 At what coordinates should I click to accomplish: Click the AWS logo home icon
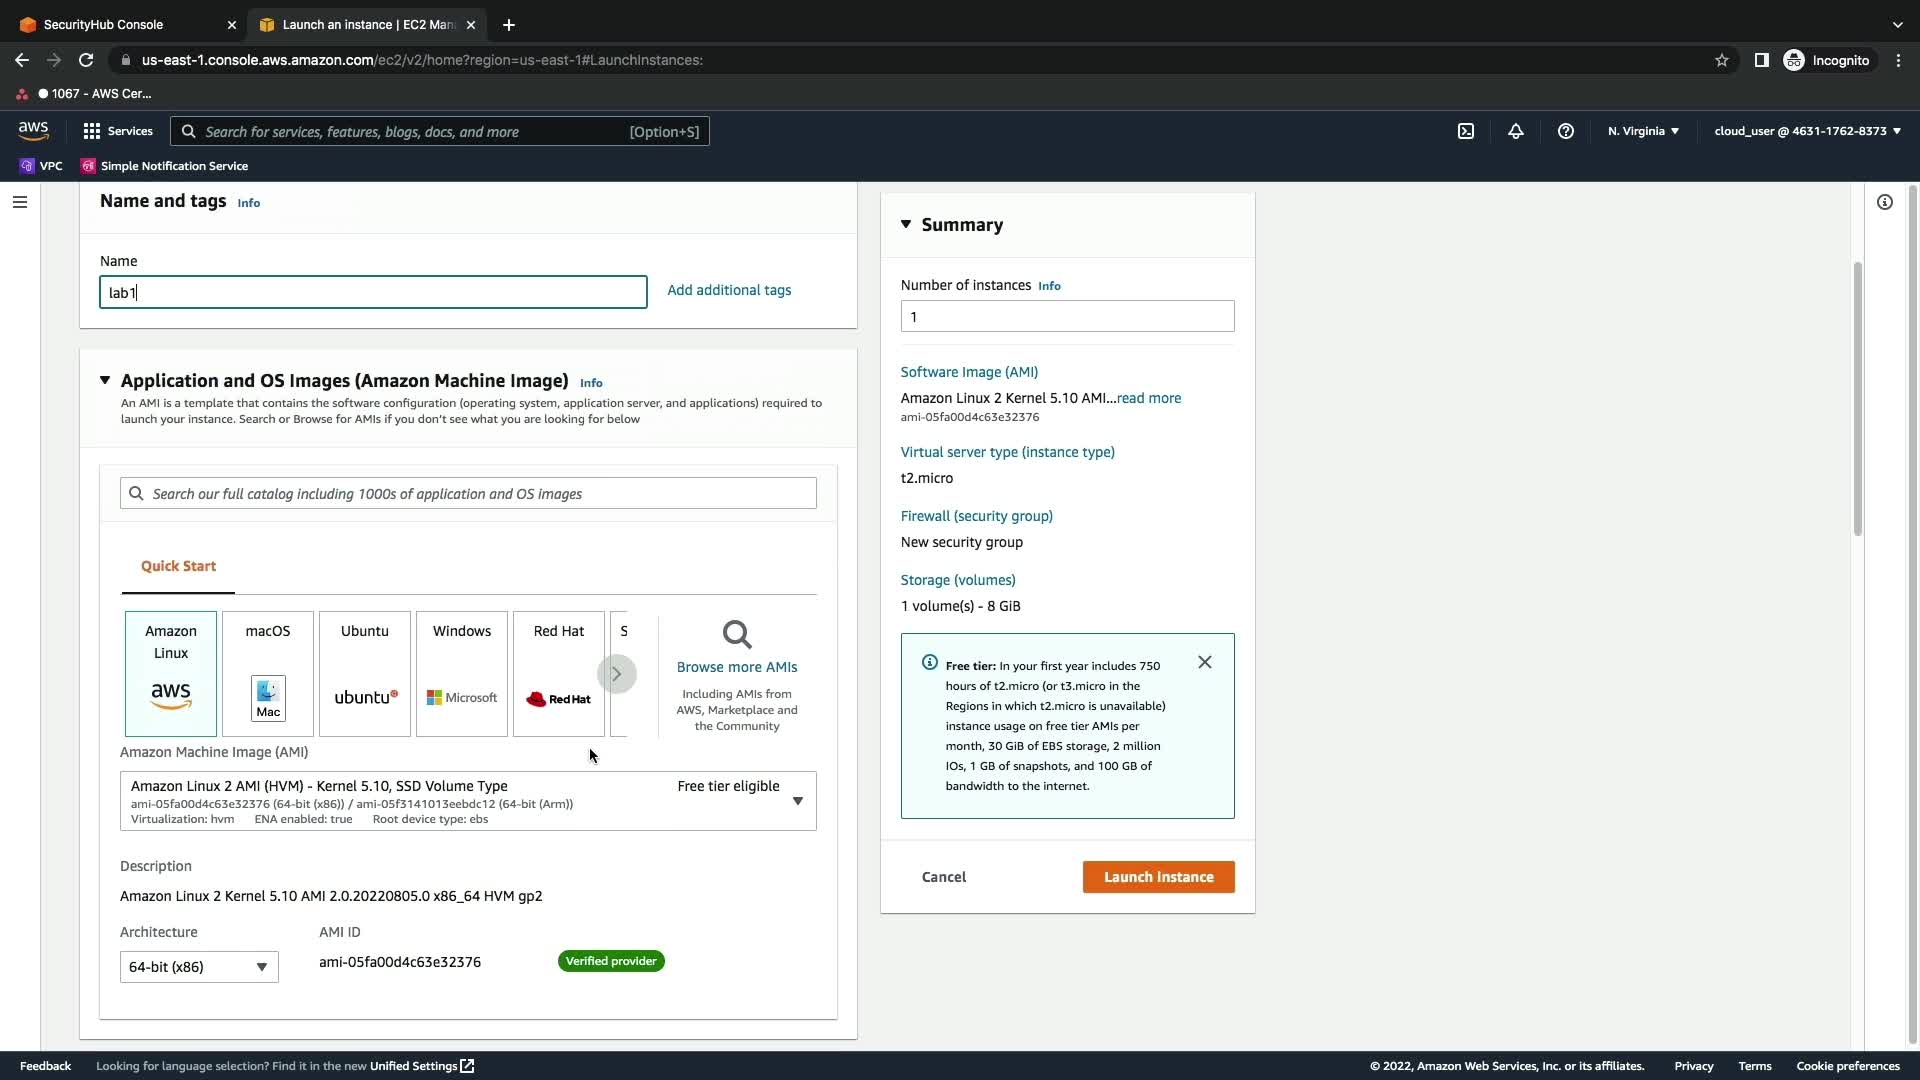click(33, 131)
